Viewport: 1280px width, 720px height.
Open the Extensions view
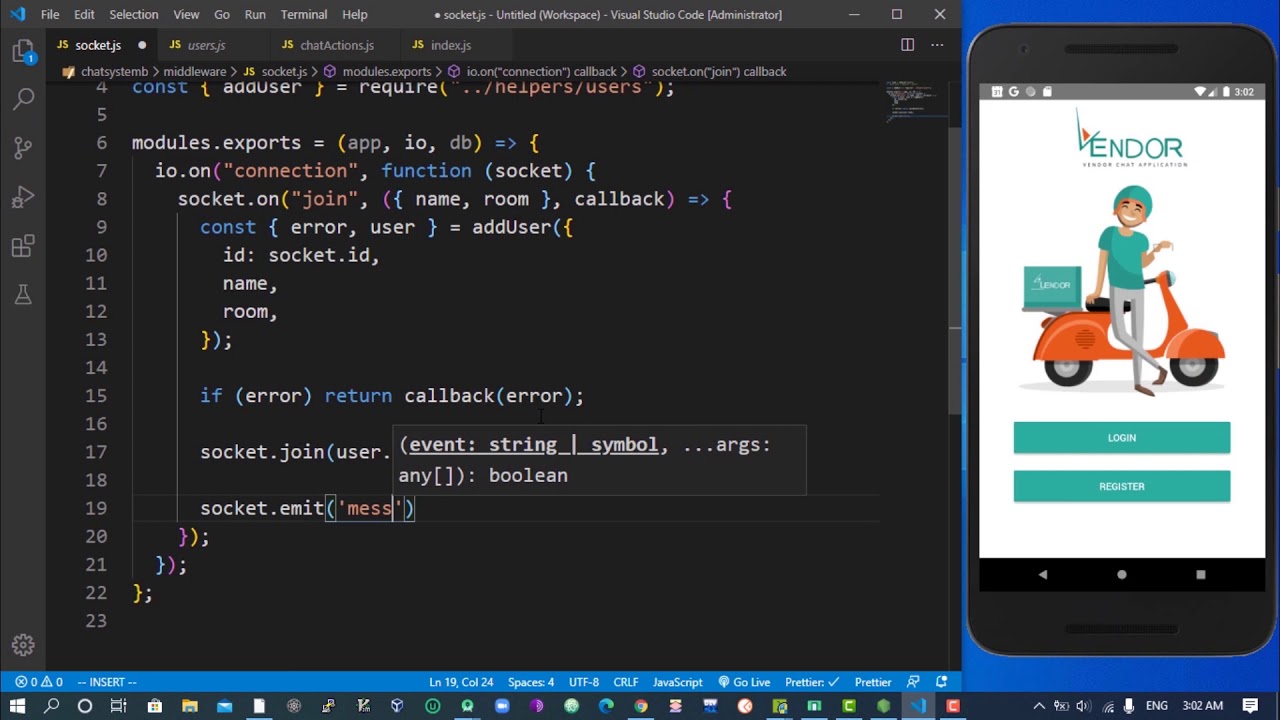23,246
